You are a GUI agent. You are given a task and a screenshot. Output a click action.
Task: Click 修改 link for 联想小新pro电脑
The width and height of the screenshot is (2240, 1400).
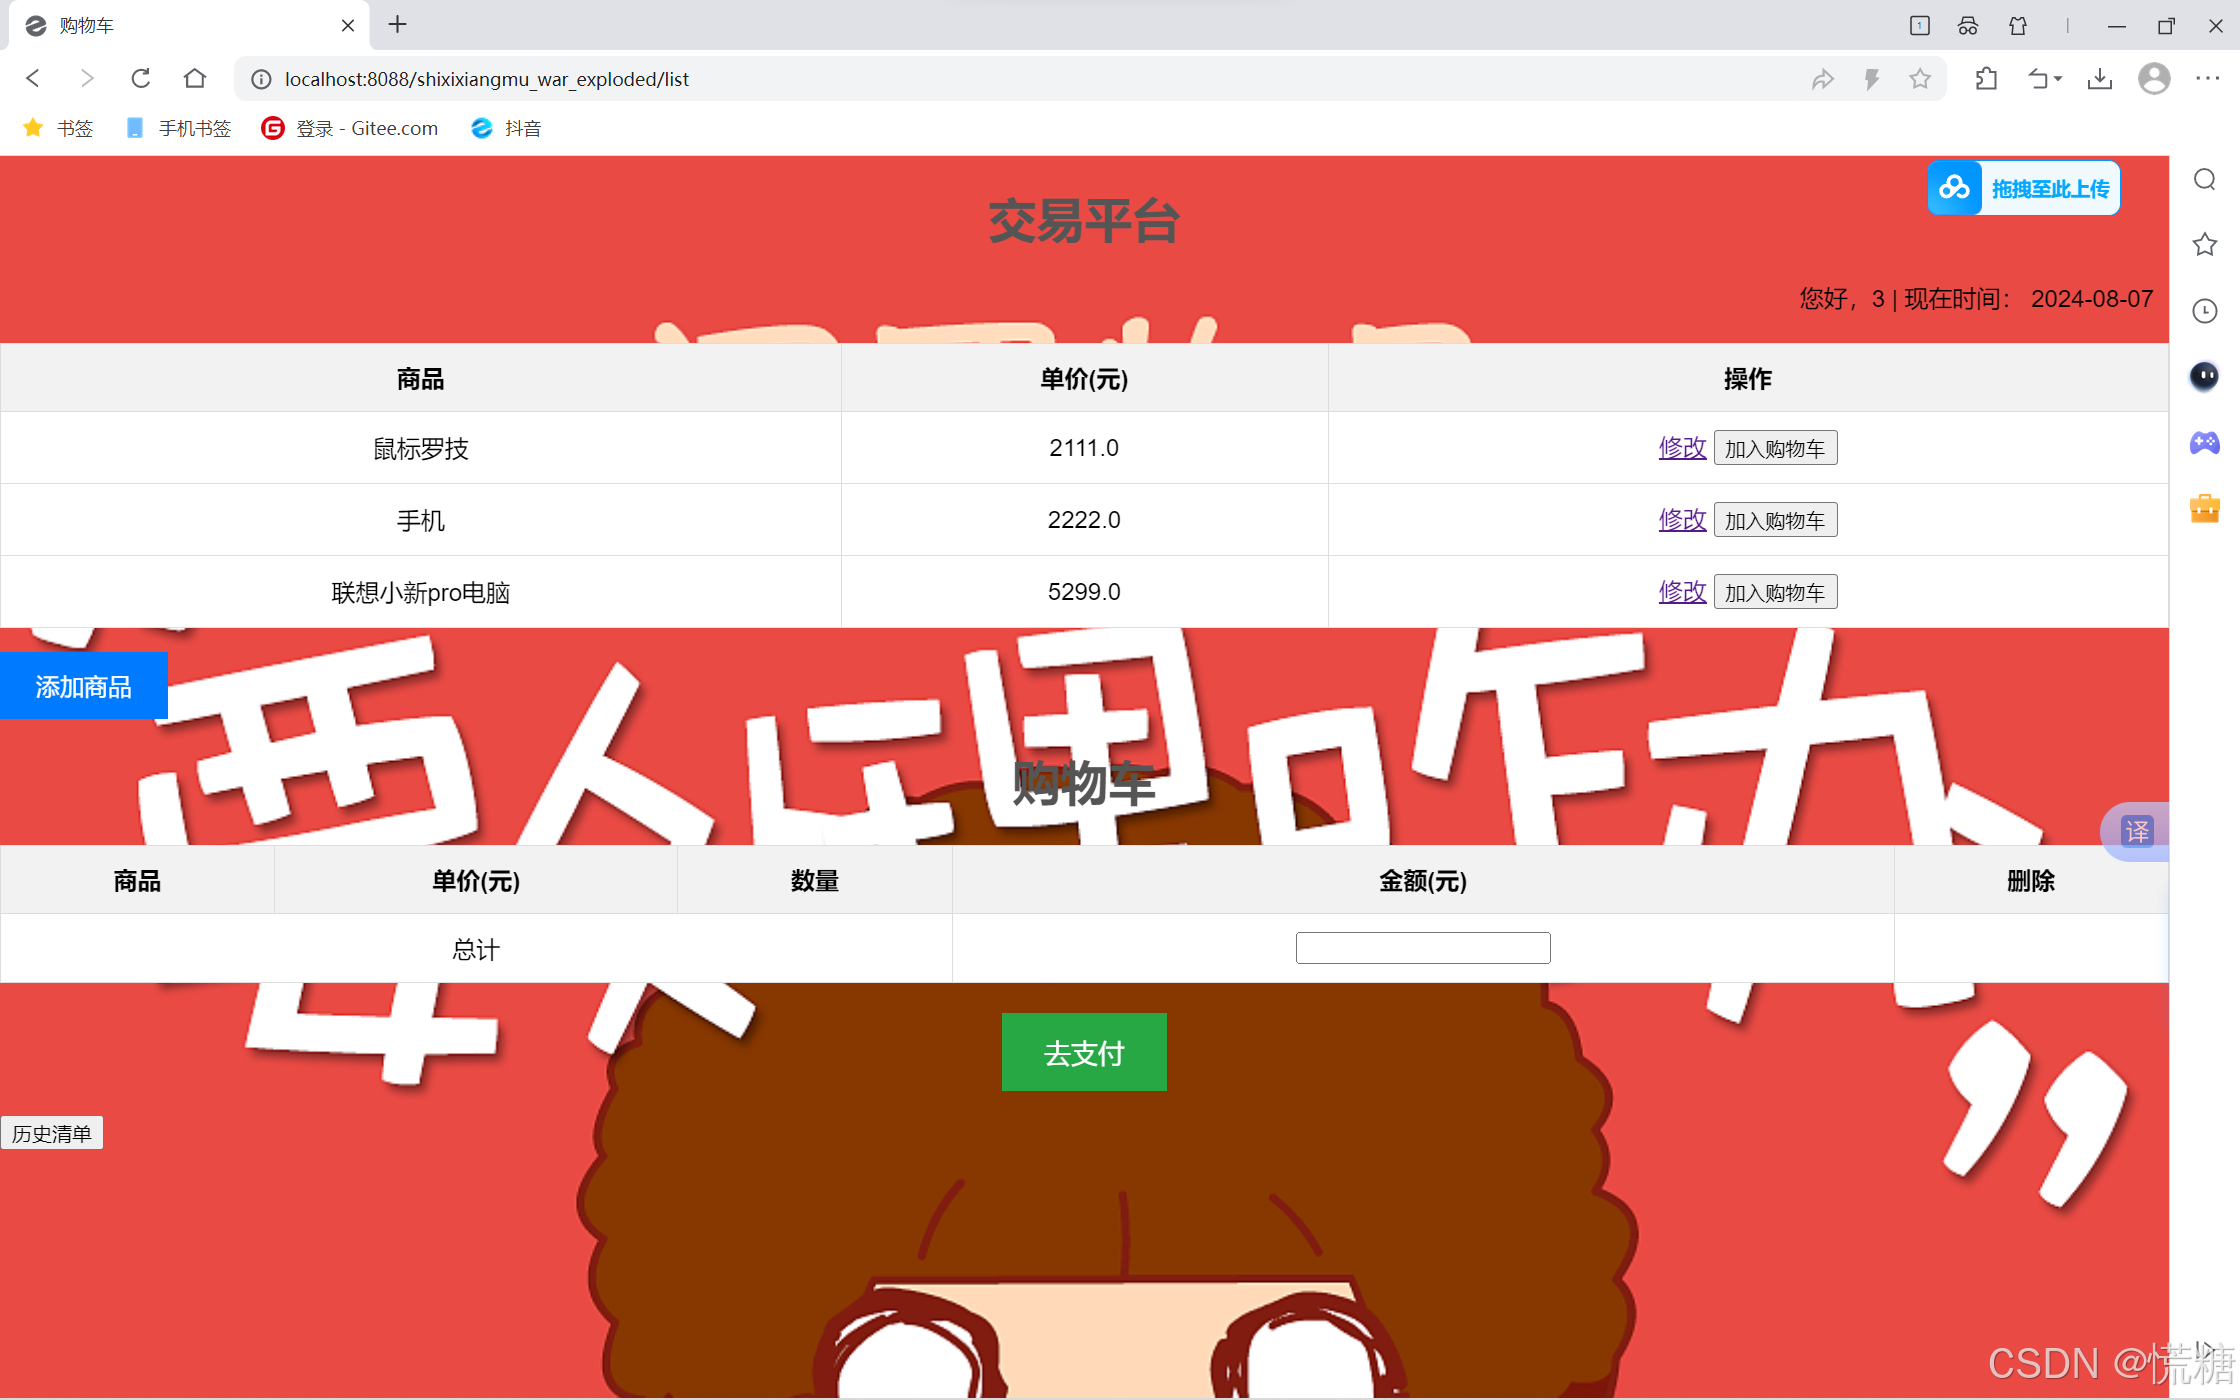(x=1682, y=592)
